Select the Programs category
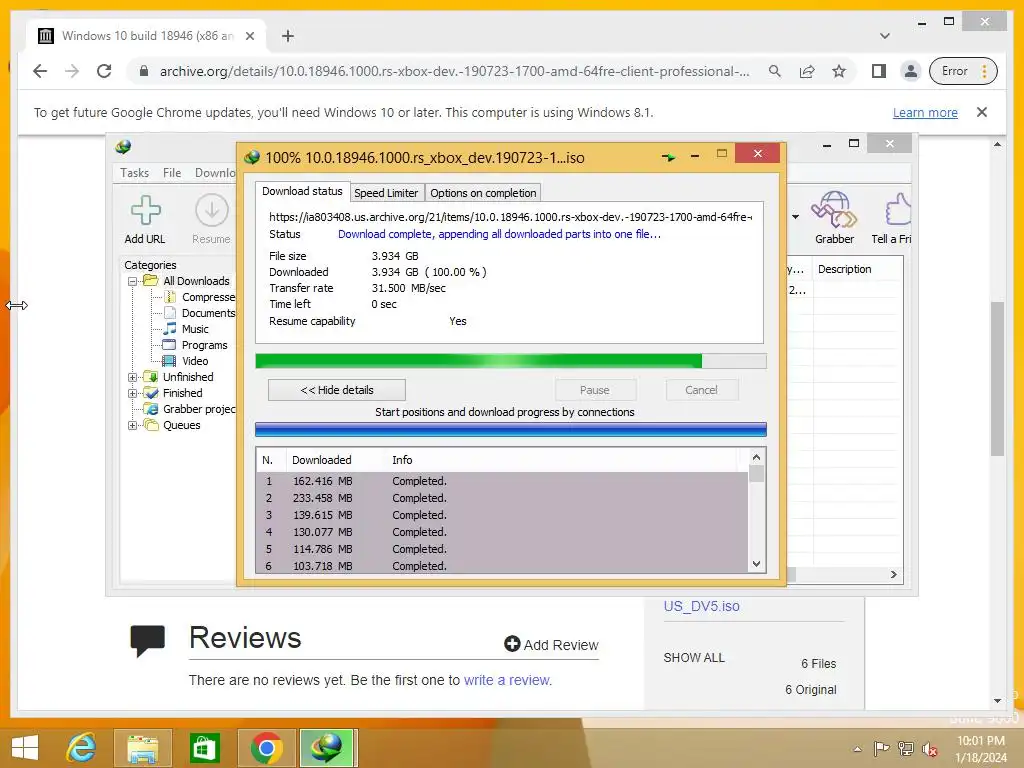Image resolution: width=1024 pixels, height=768 pixels. 204,345
